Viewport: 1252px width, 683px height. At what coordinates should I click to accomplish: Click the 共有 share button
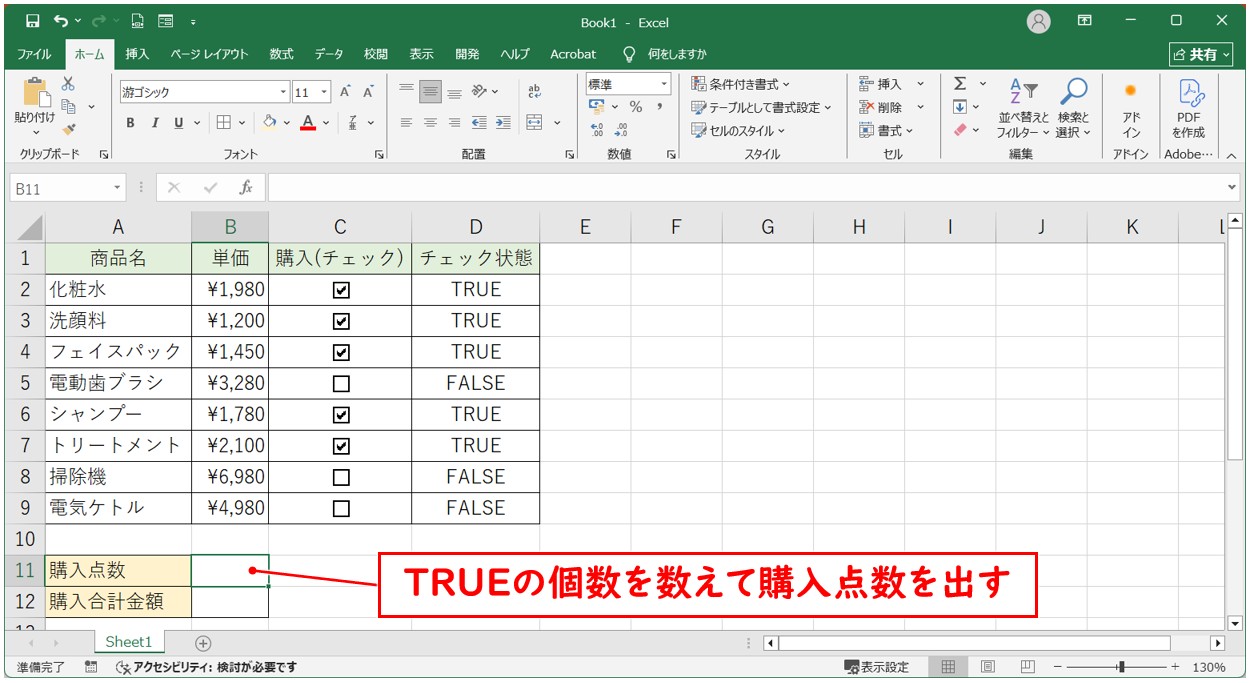[1201, 54]
